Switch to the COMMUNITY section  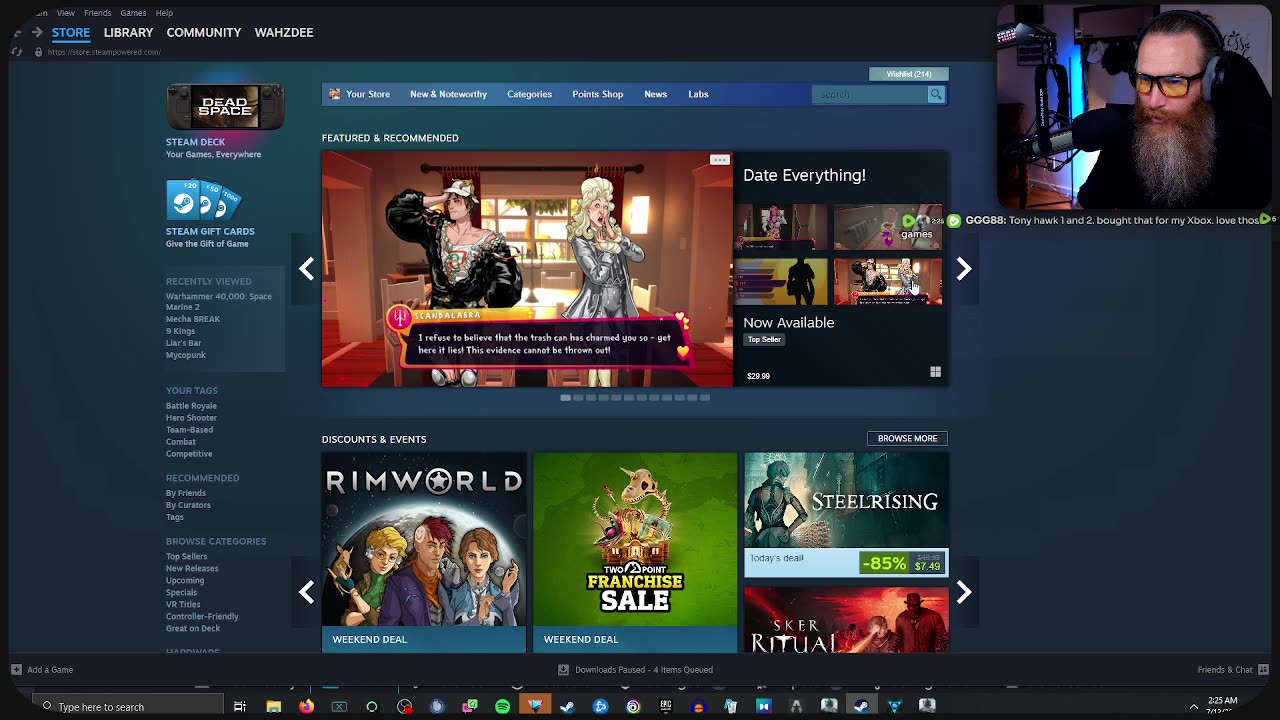204,32
